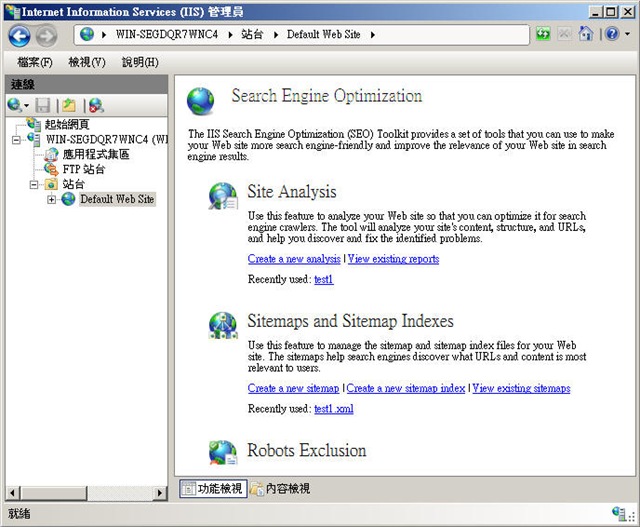The width and height of the screenshot is (640, 527).
Task: Click the stop icon in address toolbar
Action: pos(564,34)
